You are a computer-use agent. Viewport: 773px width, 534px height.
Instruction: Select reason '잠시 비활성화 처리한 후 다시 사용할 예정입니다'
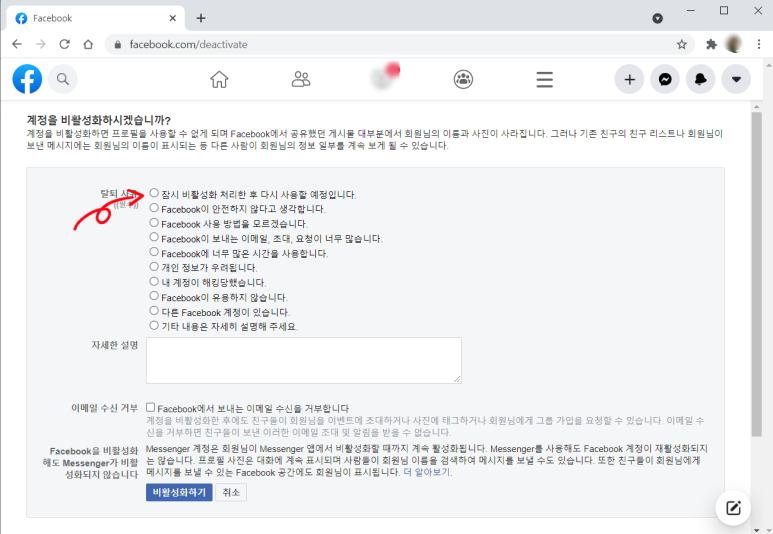tap(154, 193)
